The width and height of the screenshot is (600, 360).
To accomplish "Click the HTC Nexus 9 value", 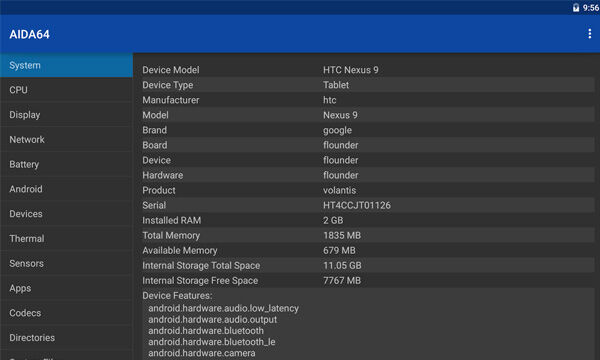I will click(x=351, y=70).
